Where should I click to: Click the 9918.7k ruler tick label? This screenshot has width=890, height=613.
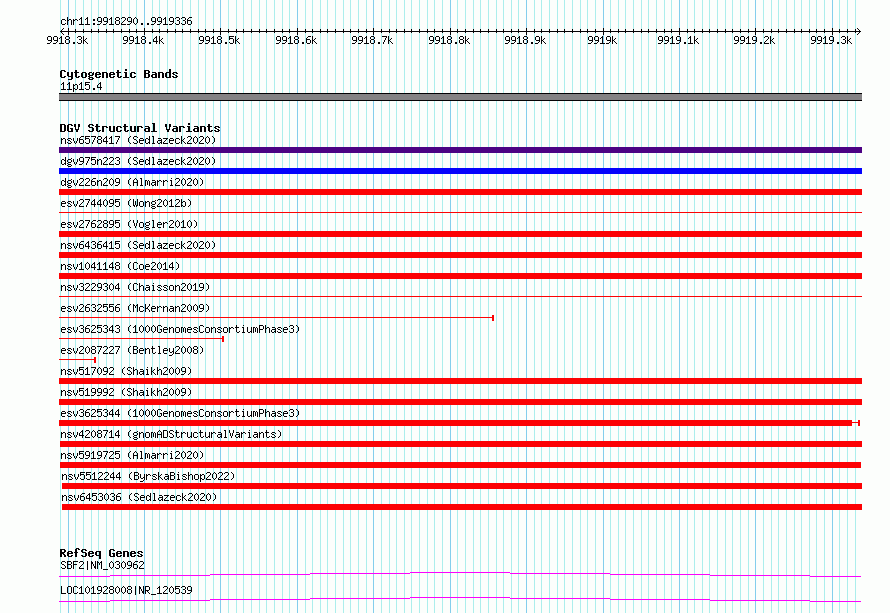(x=372, y=40)
